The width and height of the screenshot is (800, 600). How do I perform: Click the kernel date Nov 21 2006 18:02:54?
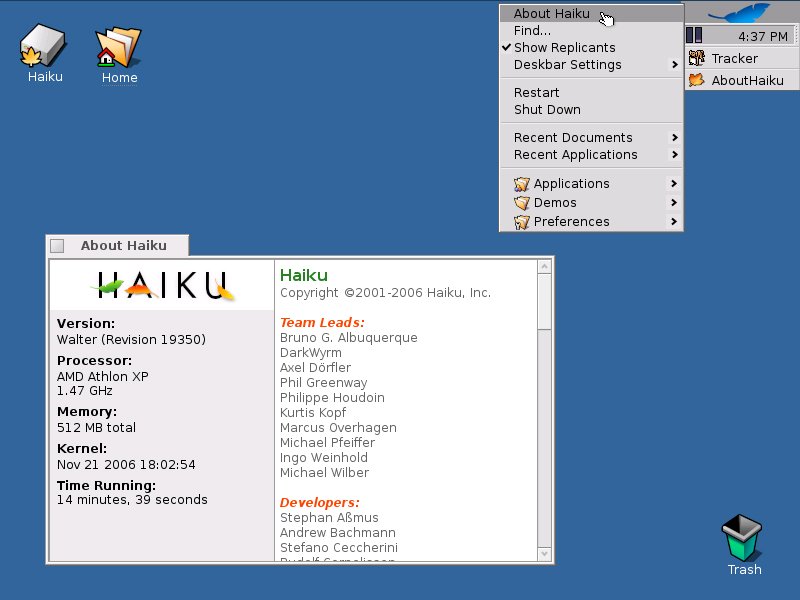coord(126,464)
